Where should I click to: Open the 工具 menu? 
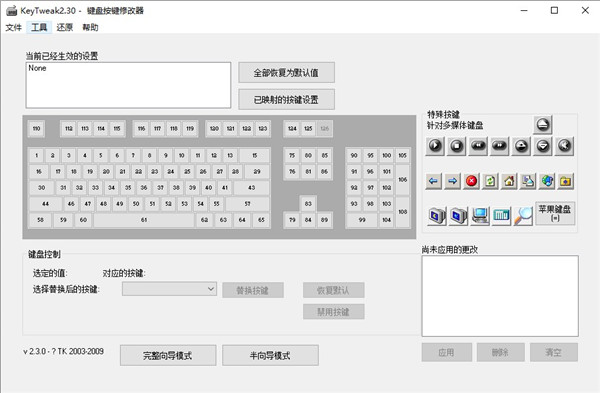click(x=39, y=27)
